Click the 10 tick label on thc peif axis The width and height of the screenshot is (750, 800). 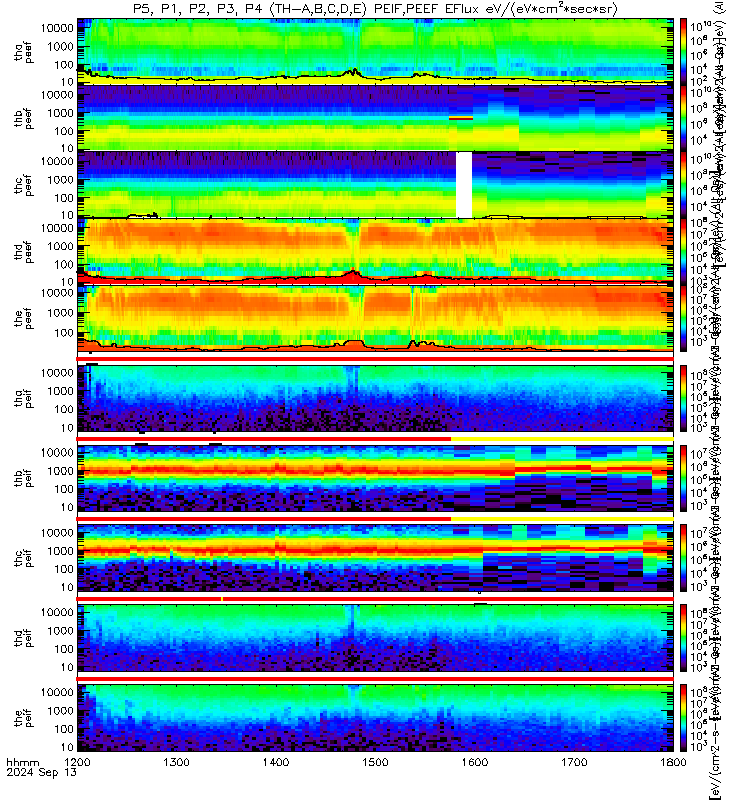pos(67,587)
